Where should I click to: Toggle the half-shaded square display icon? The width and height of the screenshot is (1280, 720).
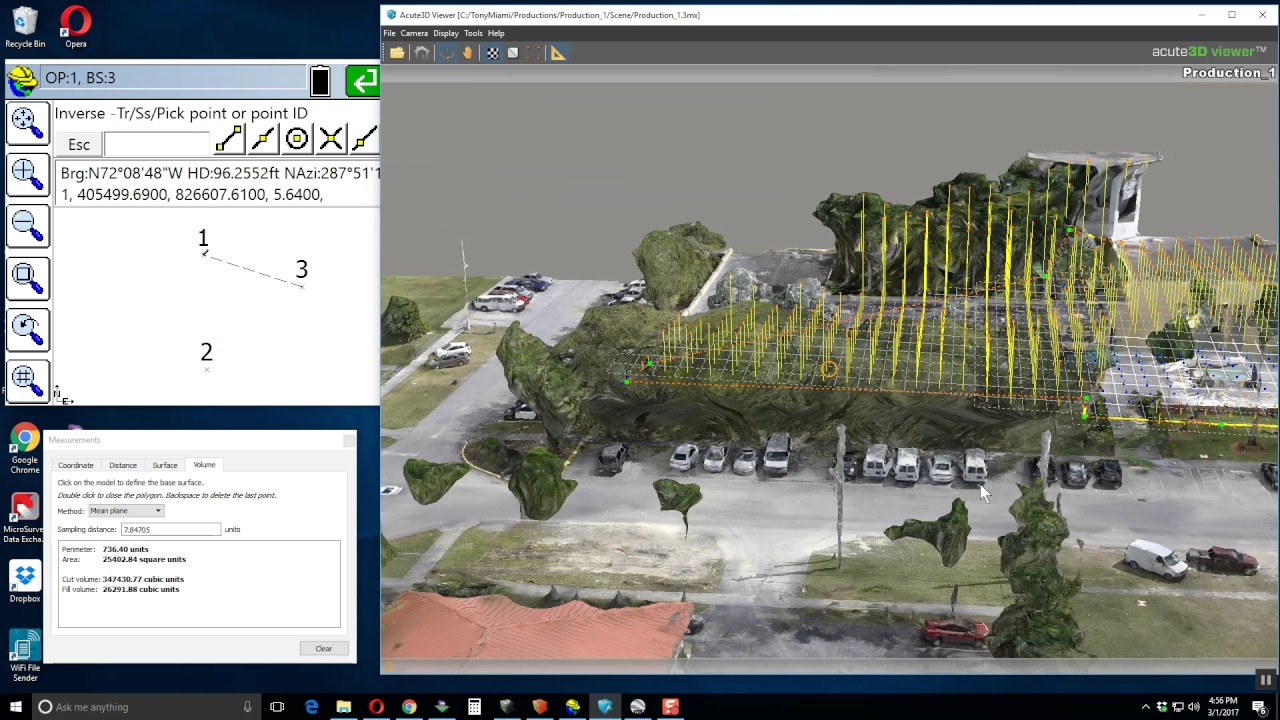(x=513, y=53)
